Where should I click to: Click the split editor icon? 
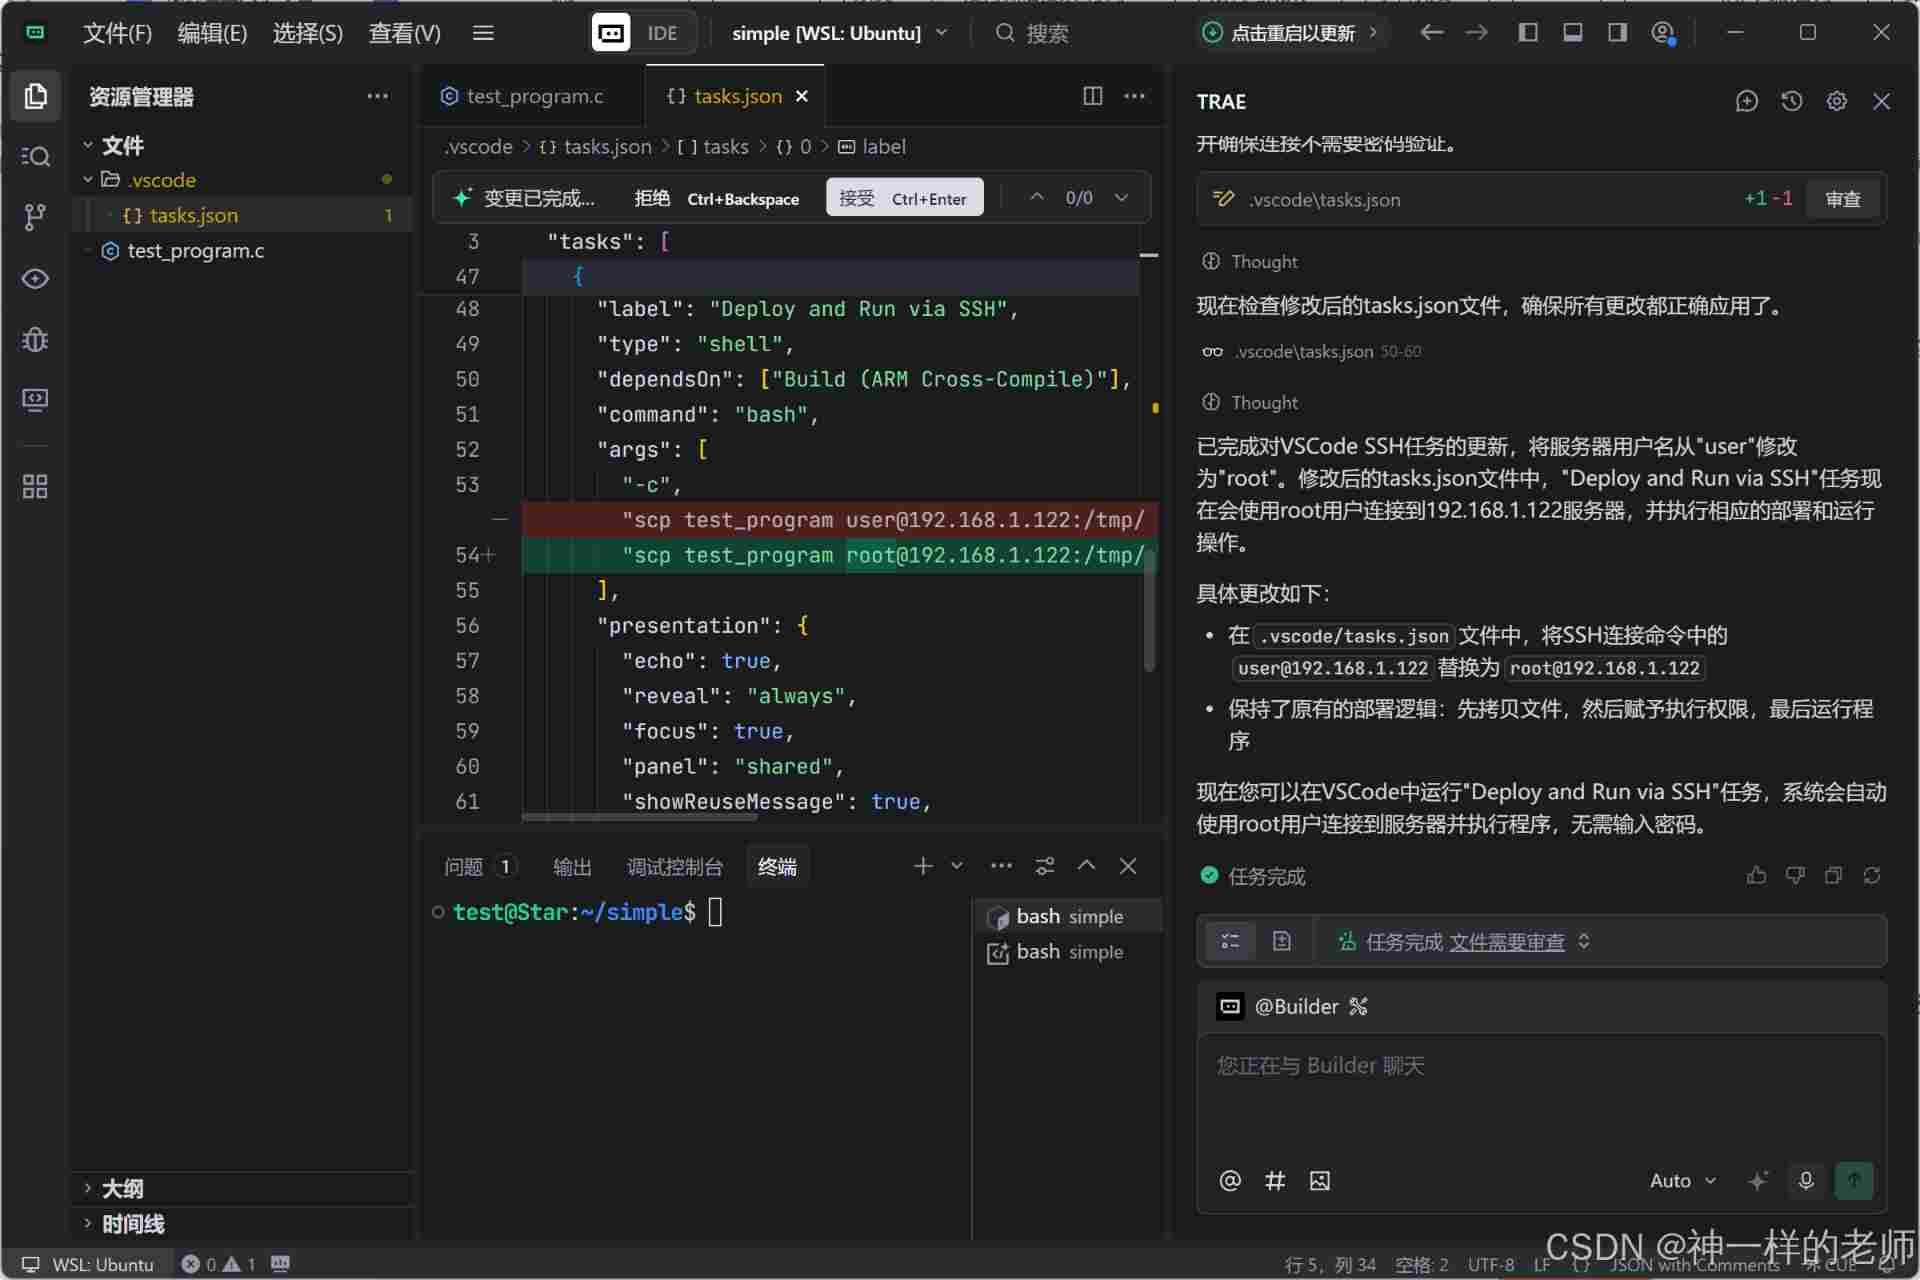pyautogui.click(x=1092, y=96)
